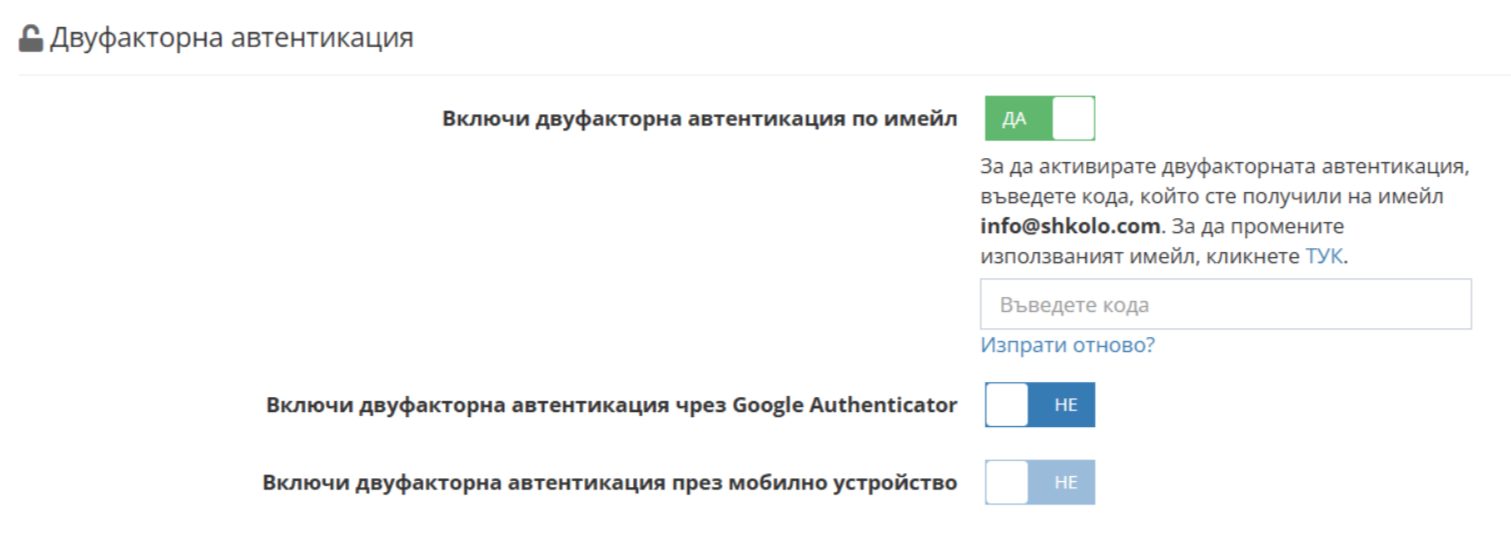Click the bold info@shkolo.com email address

point(1070,225)
